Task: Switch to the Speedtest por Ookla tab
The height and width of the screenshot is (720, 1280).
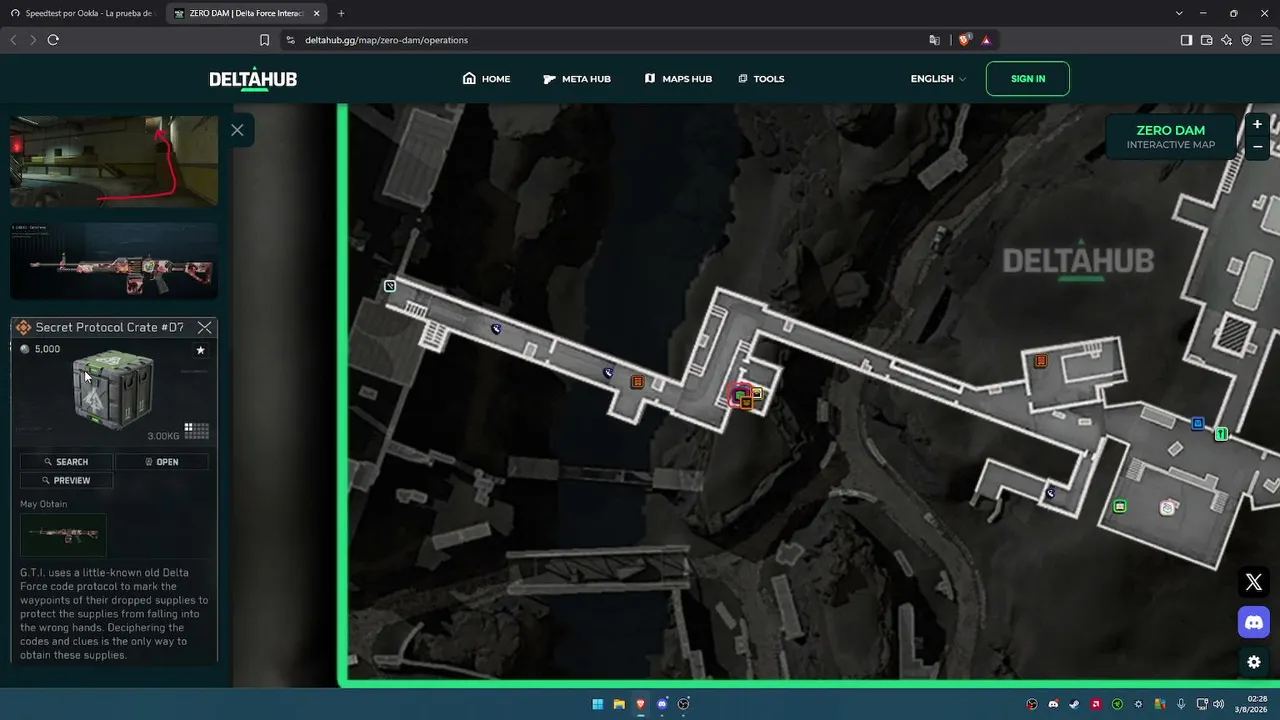Action: click(85, 13)
